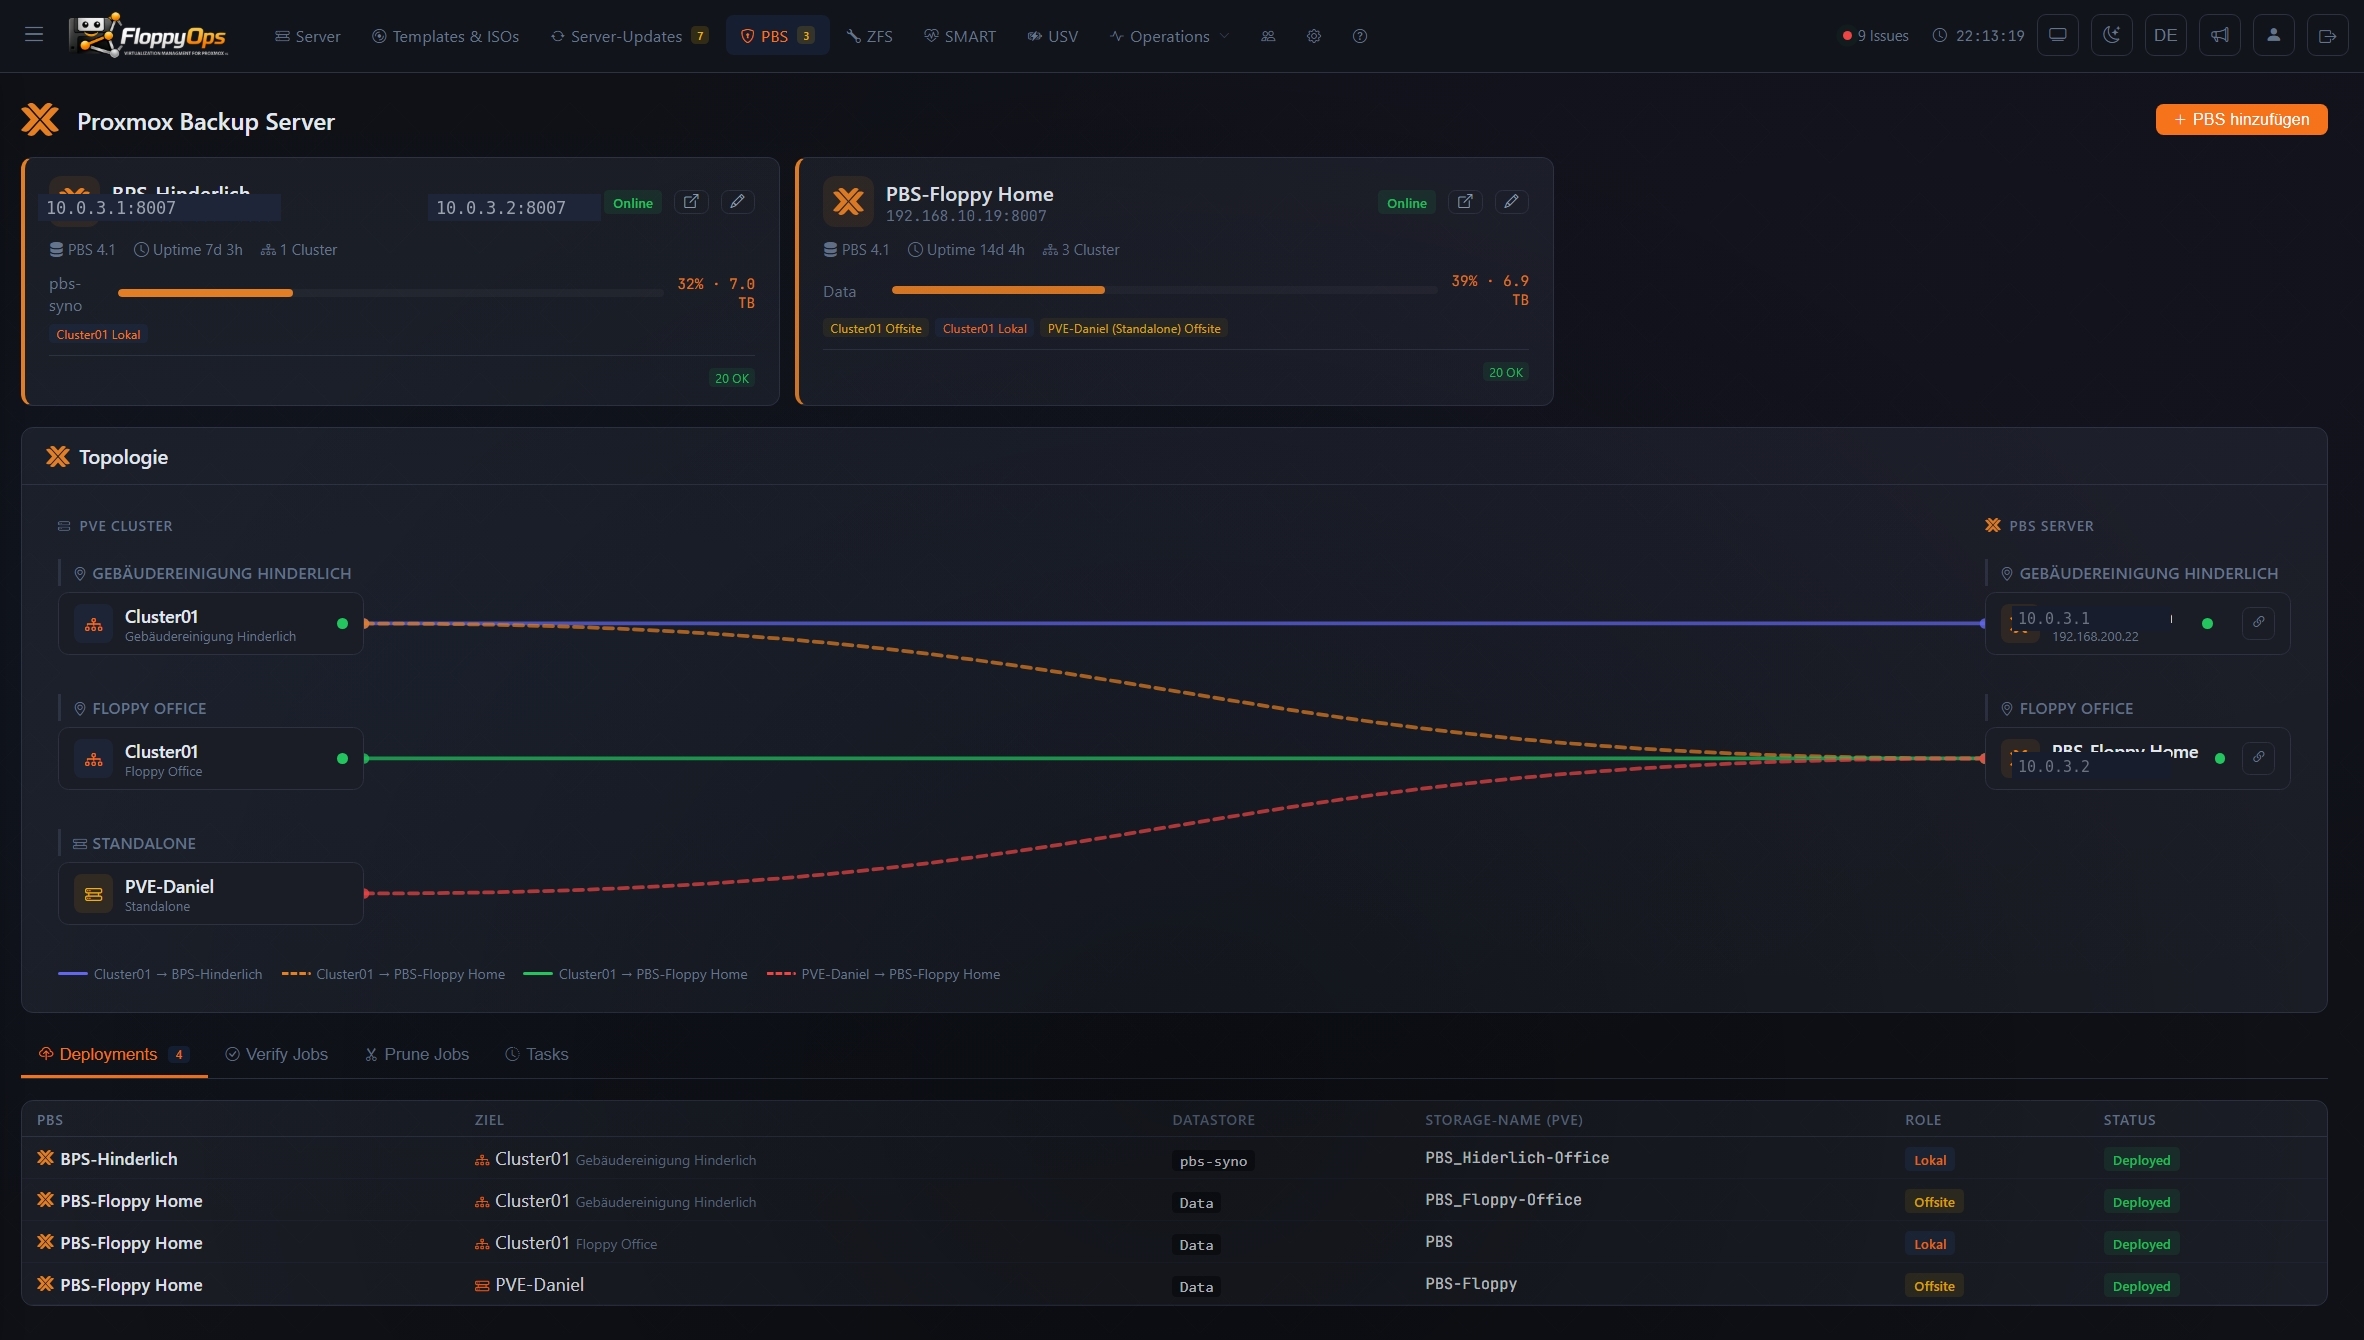Open external link for PBS-Floppy Home card
Viewport: 2364px width, 1340px height.
tap(1465, 202)
